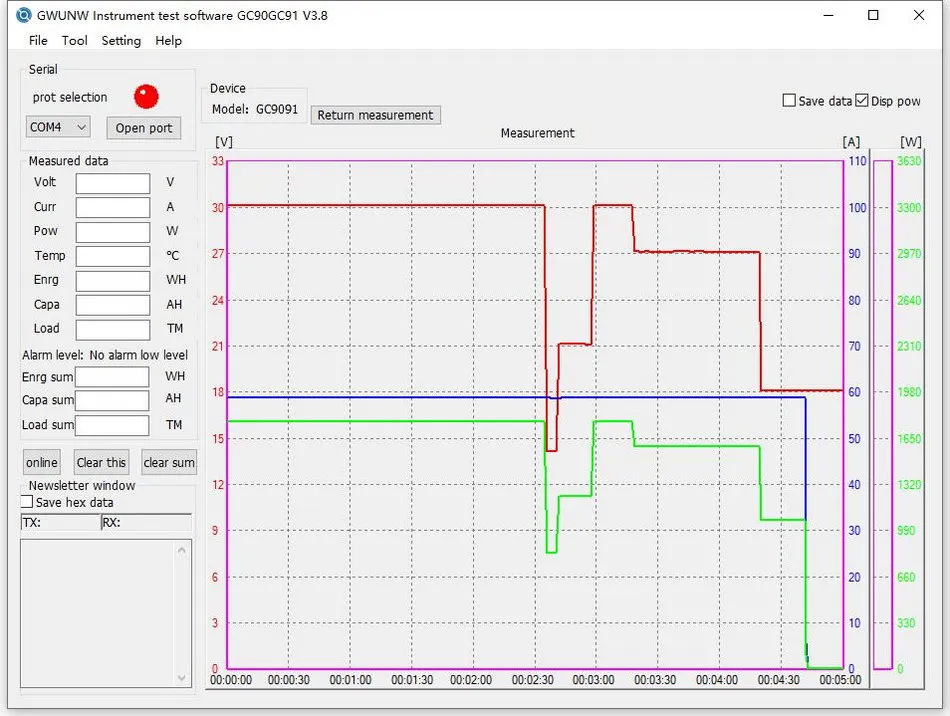Open the Help menu
The height and width of the screenshot is (716, 950).
[x=168, y=41]
